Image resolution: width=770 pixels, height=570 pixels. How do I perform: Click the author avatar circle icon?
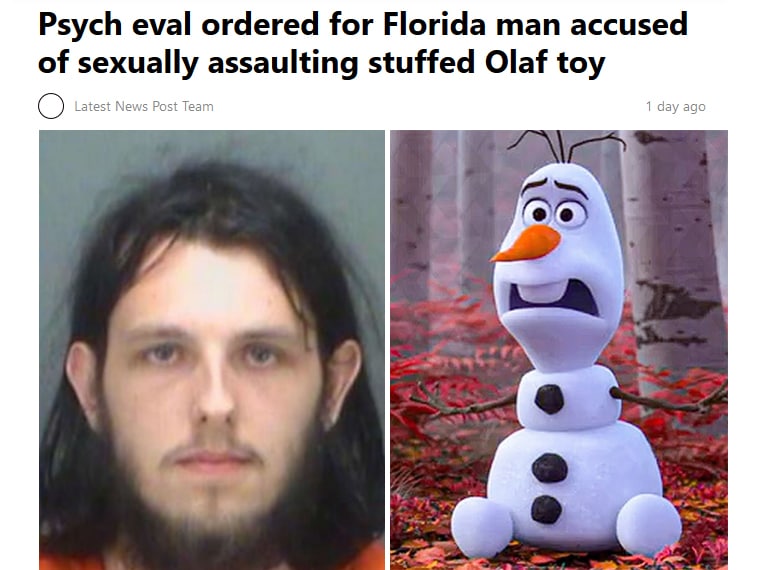point(51,106)
